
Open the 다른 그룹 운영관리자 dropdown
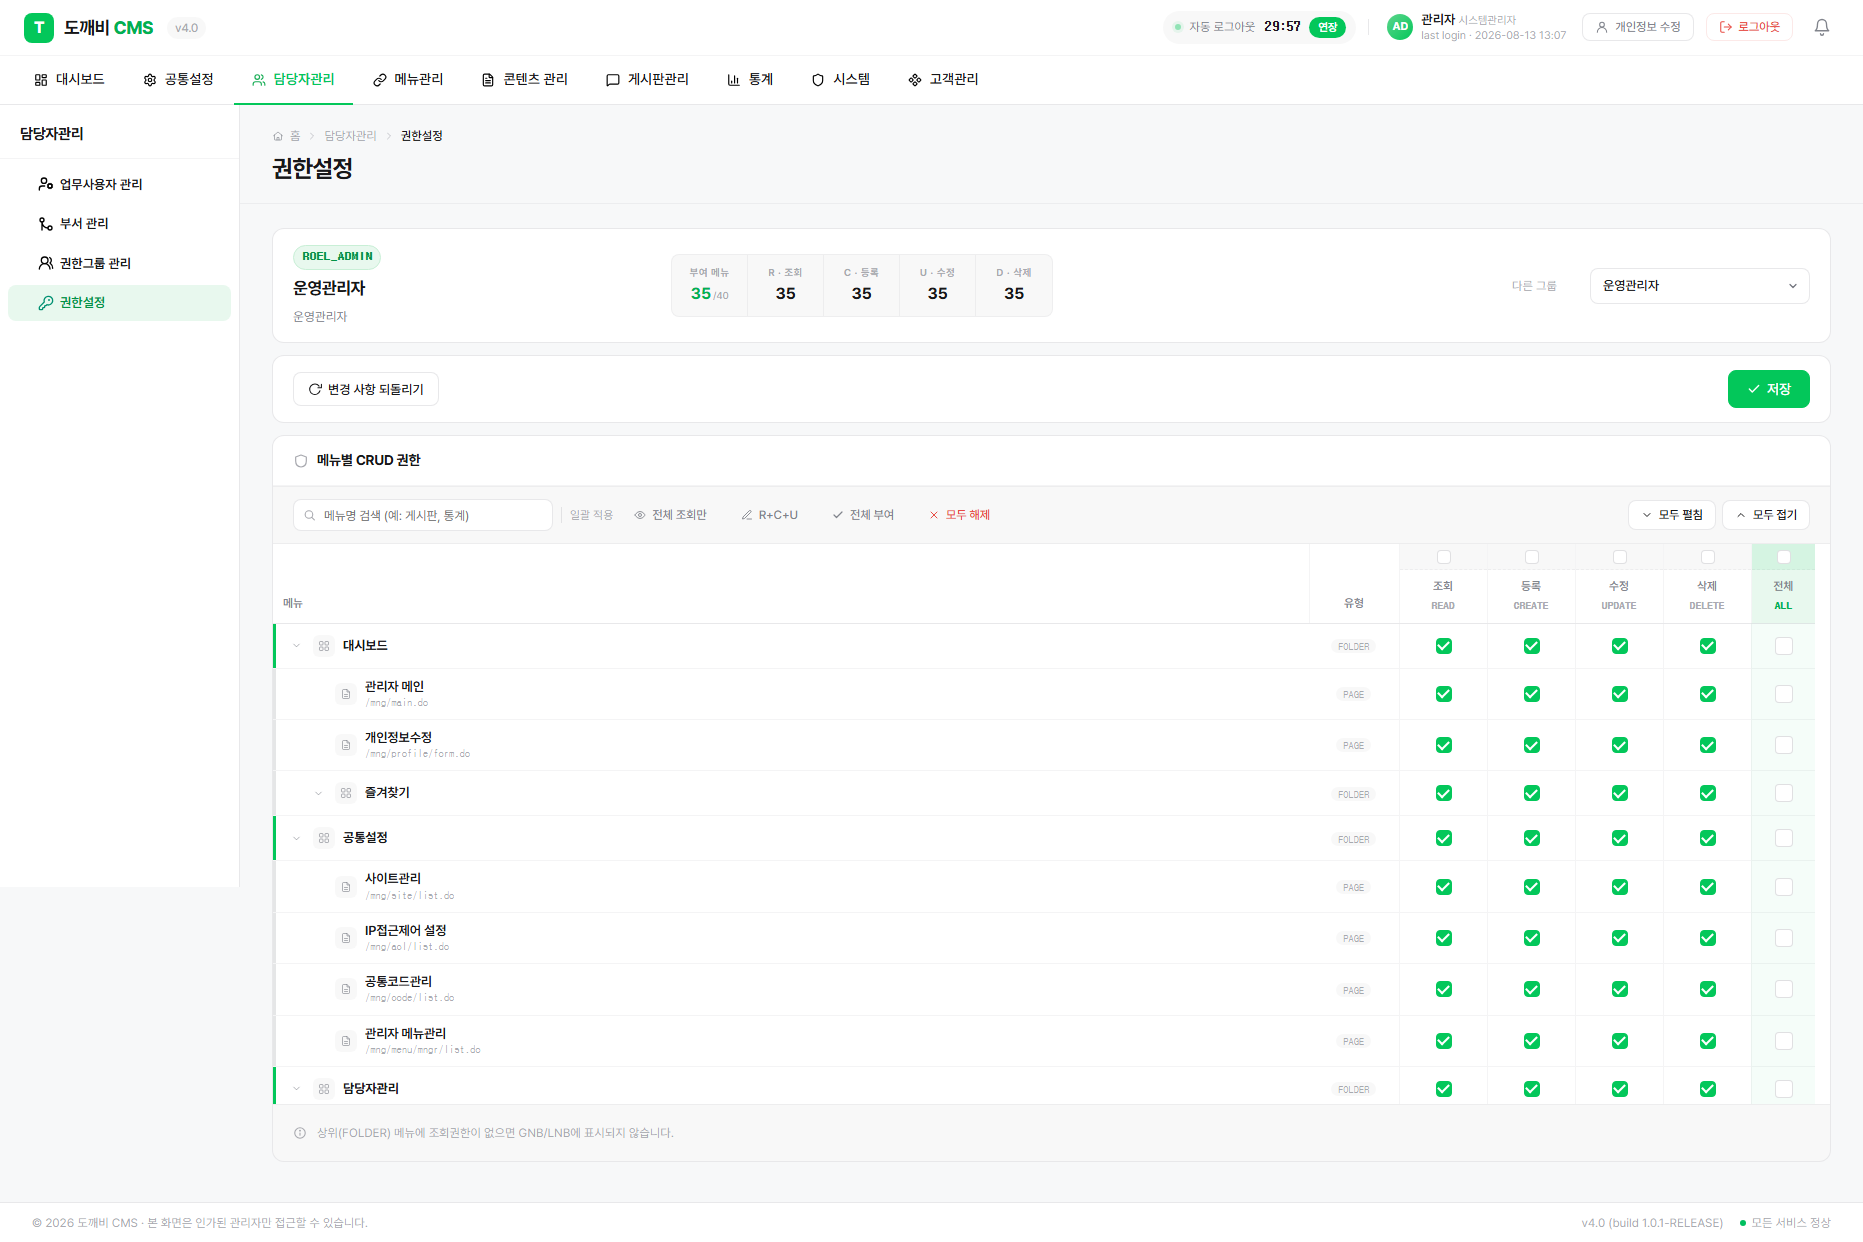(x=1699, y=286)
